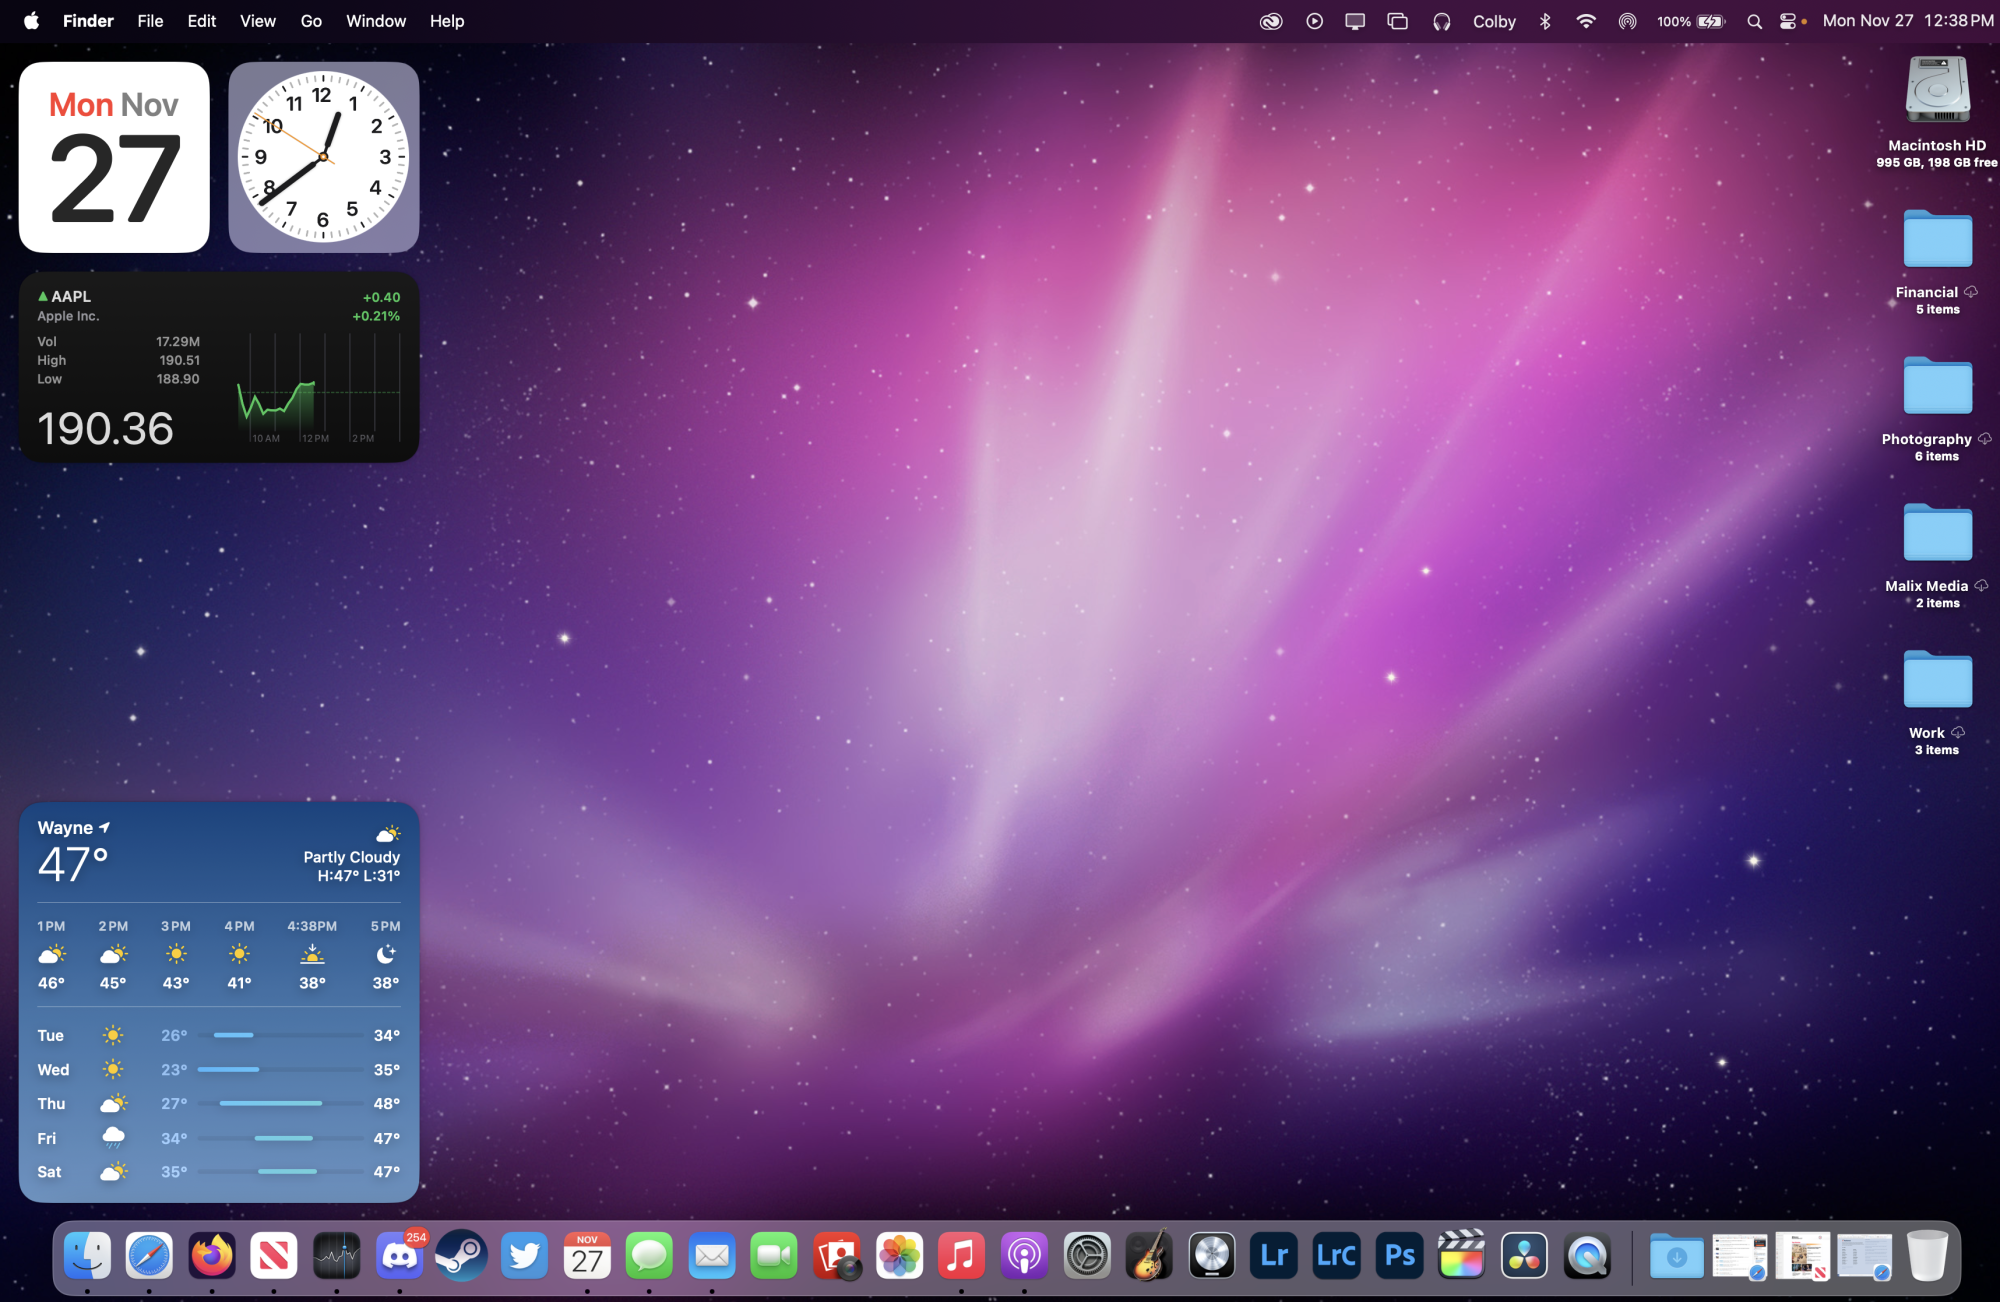2000x1302 pixels.
Task: Click the Wi-Fi status icon
Action: [1586, 21]
